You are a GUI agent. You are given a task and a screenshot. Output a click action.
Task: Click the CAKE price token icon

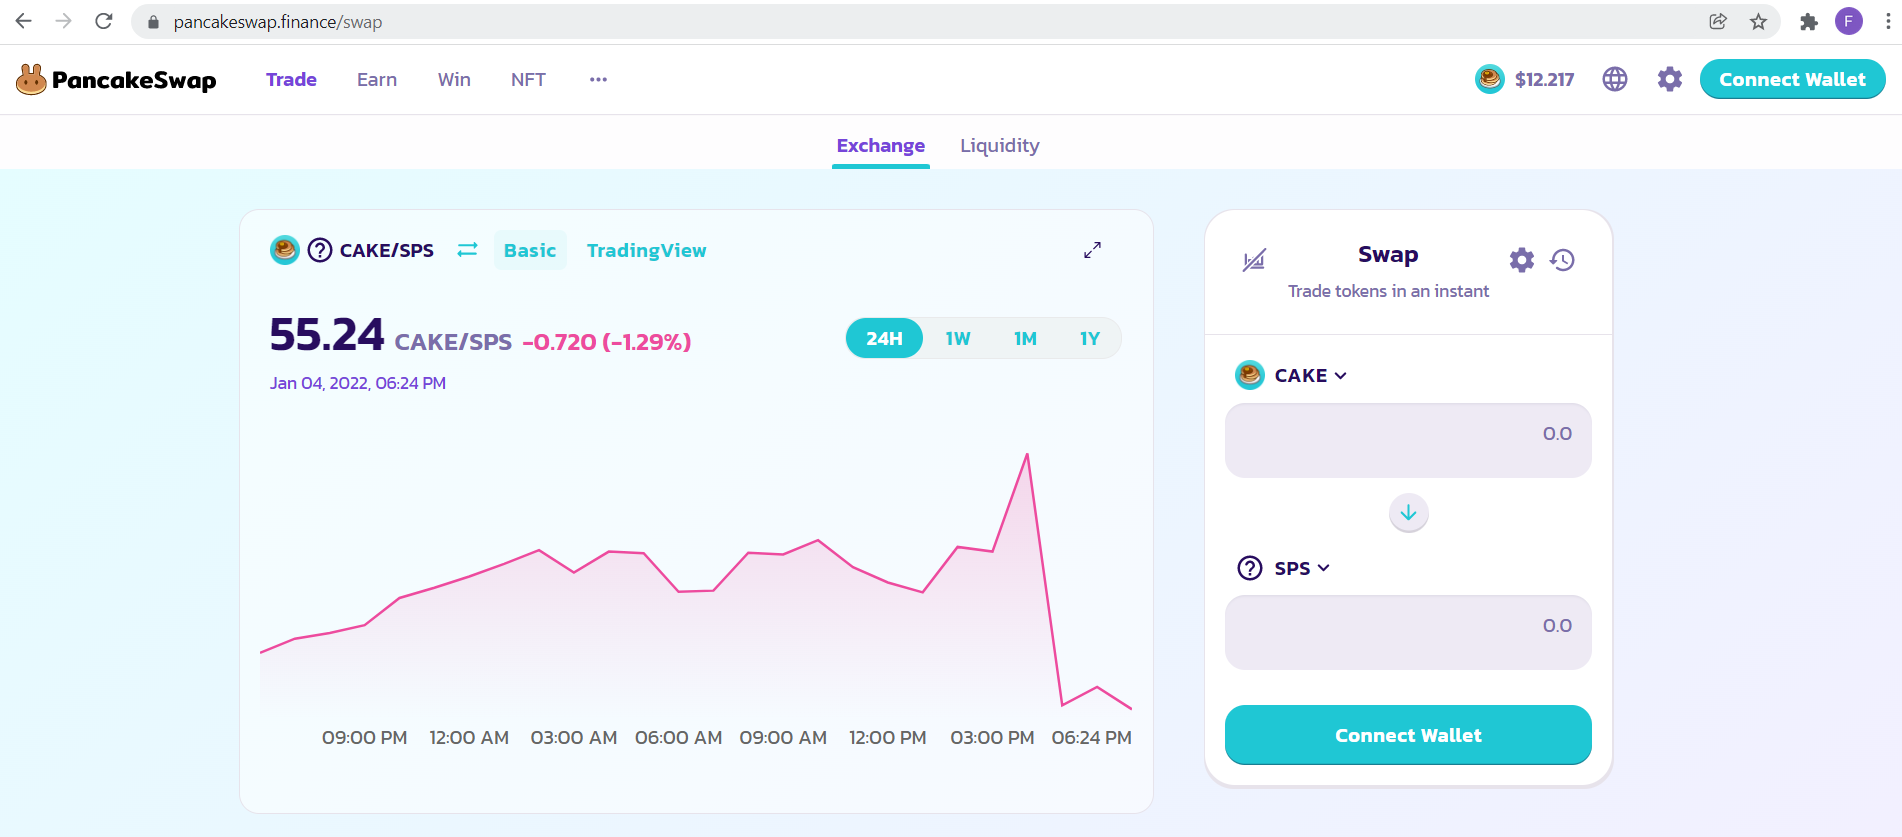[x=1490, y=79]
